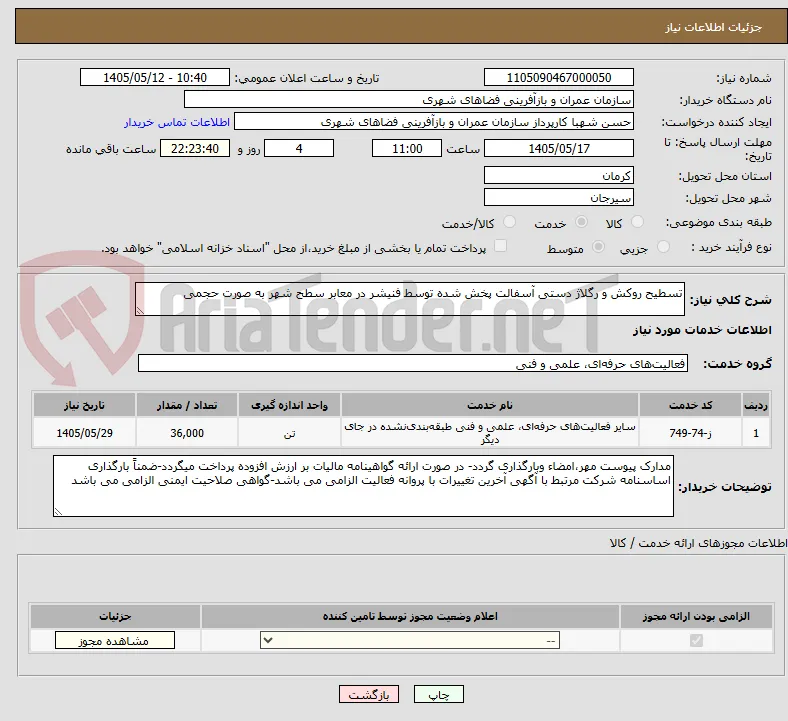Click the گروه خدمت service group field
Screen dimensions: 788x721
pyautogui.click(x=413, y=363)
